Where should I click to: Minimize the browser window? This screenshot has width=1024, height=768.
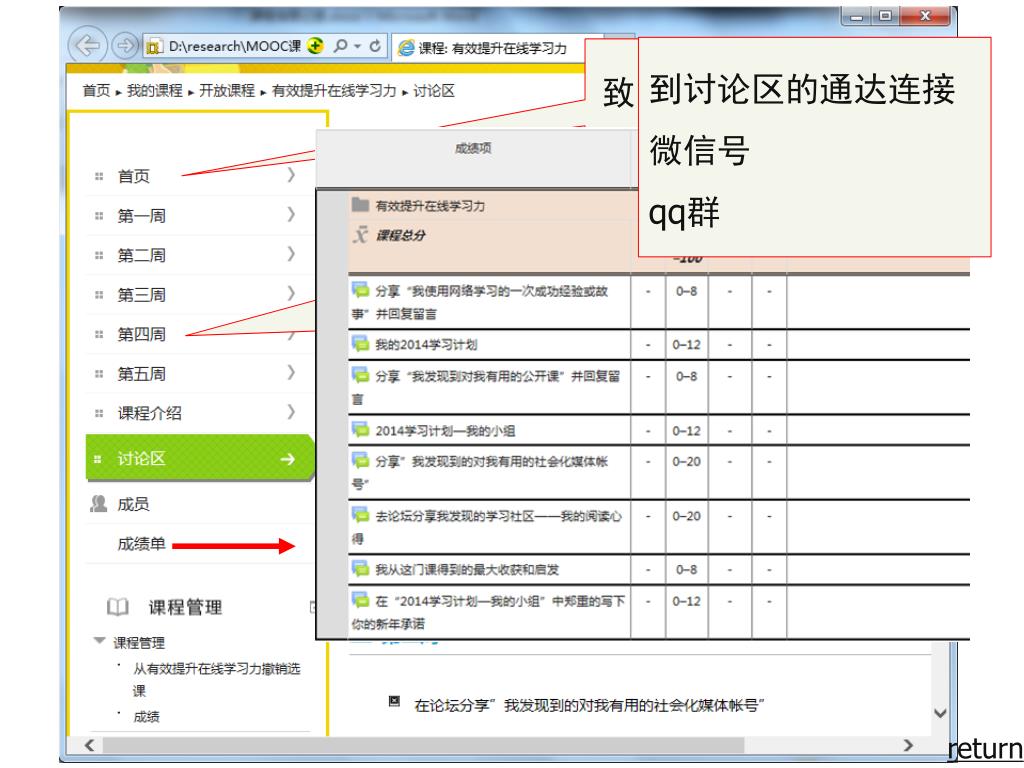(856, 17)
